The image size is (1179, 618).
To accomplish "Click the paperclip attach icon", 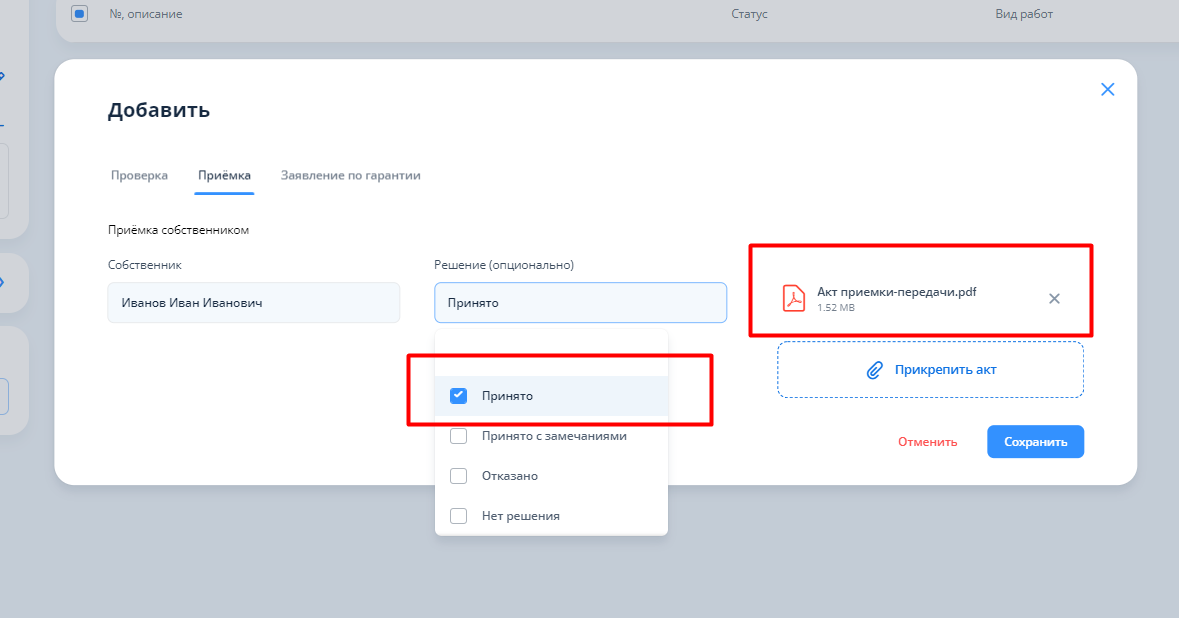I will coord(874,370).
